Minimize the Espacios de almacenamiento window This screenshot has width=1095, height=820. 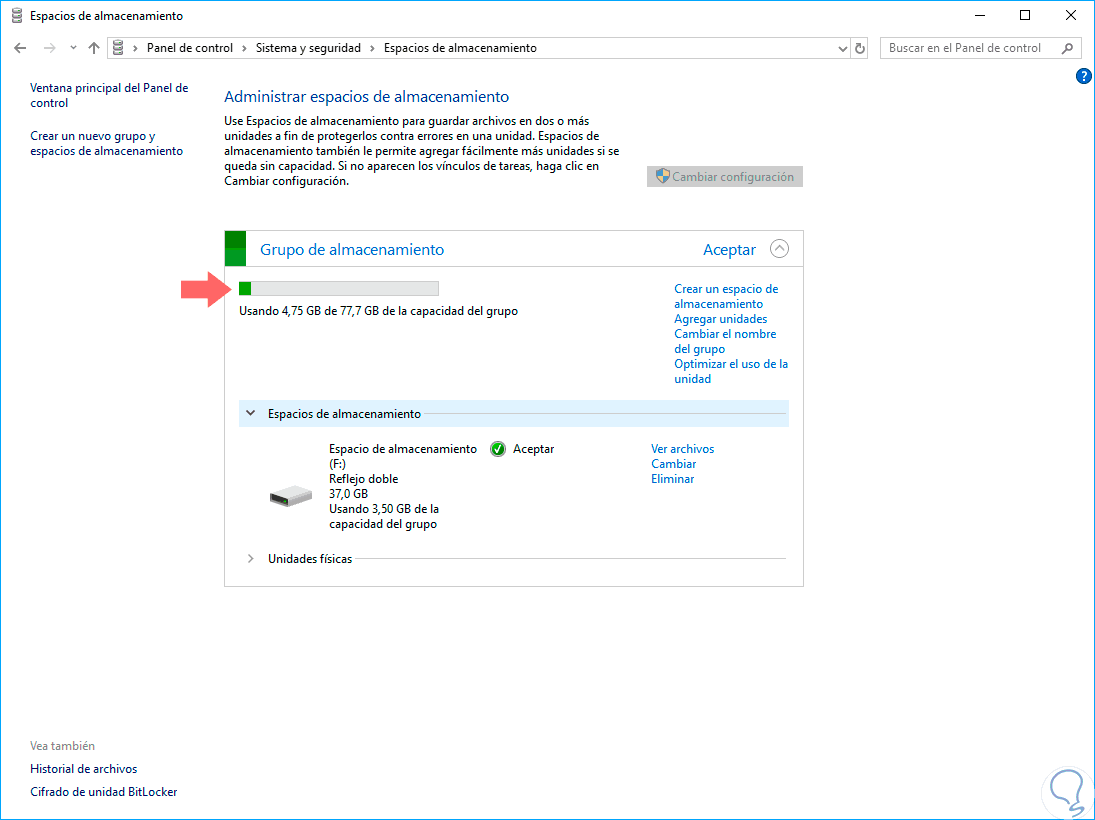click(x=980, y=15)
